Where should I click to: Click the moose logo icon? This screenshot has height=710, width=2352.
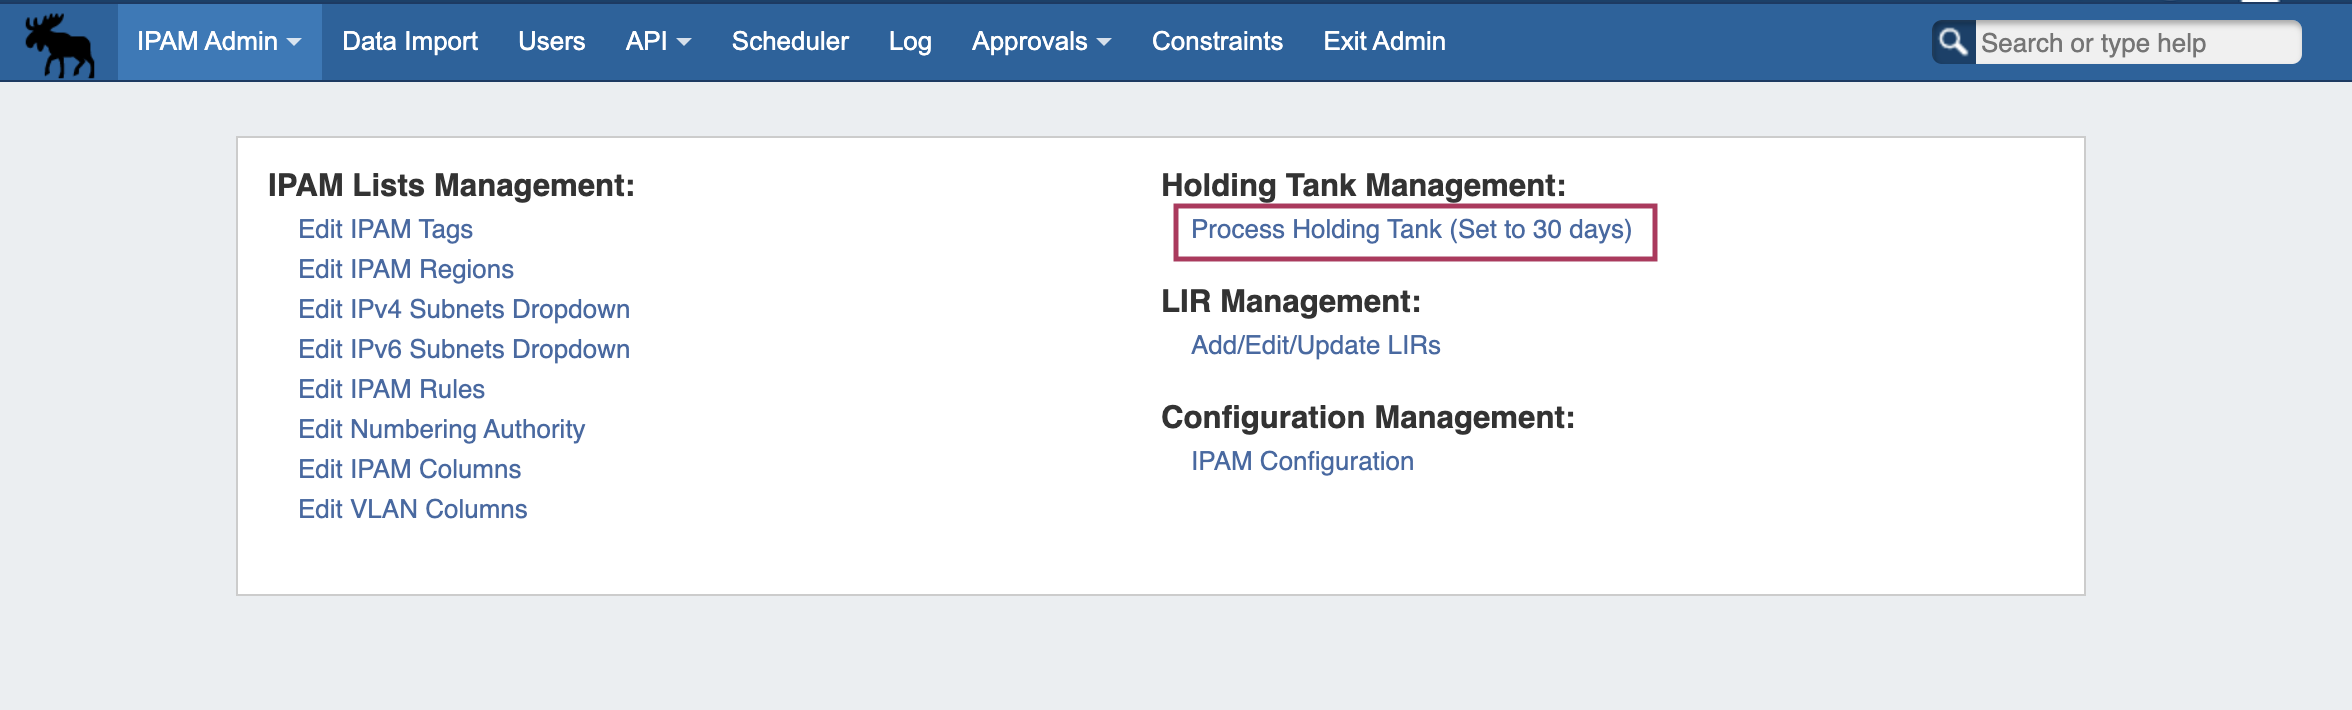[x=59, y=44]
